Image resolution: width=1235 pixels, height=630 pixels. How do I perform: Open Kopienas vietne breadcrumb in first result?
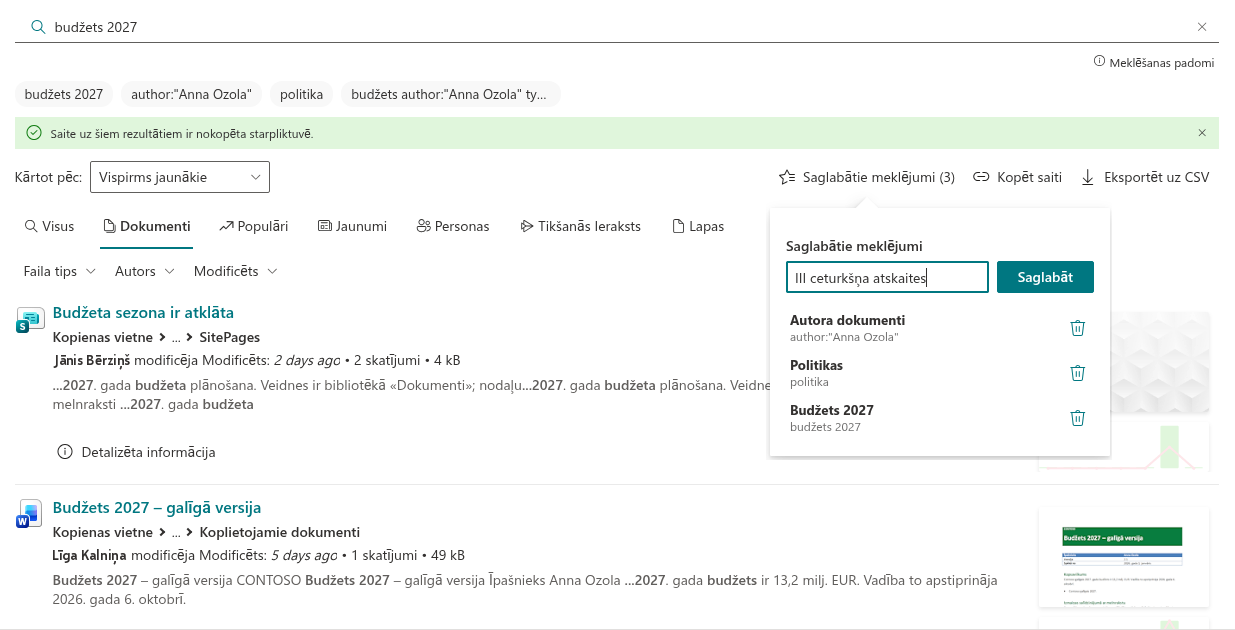(x=103, y=337)
